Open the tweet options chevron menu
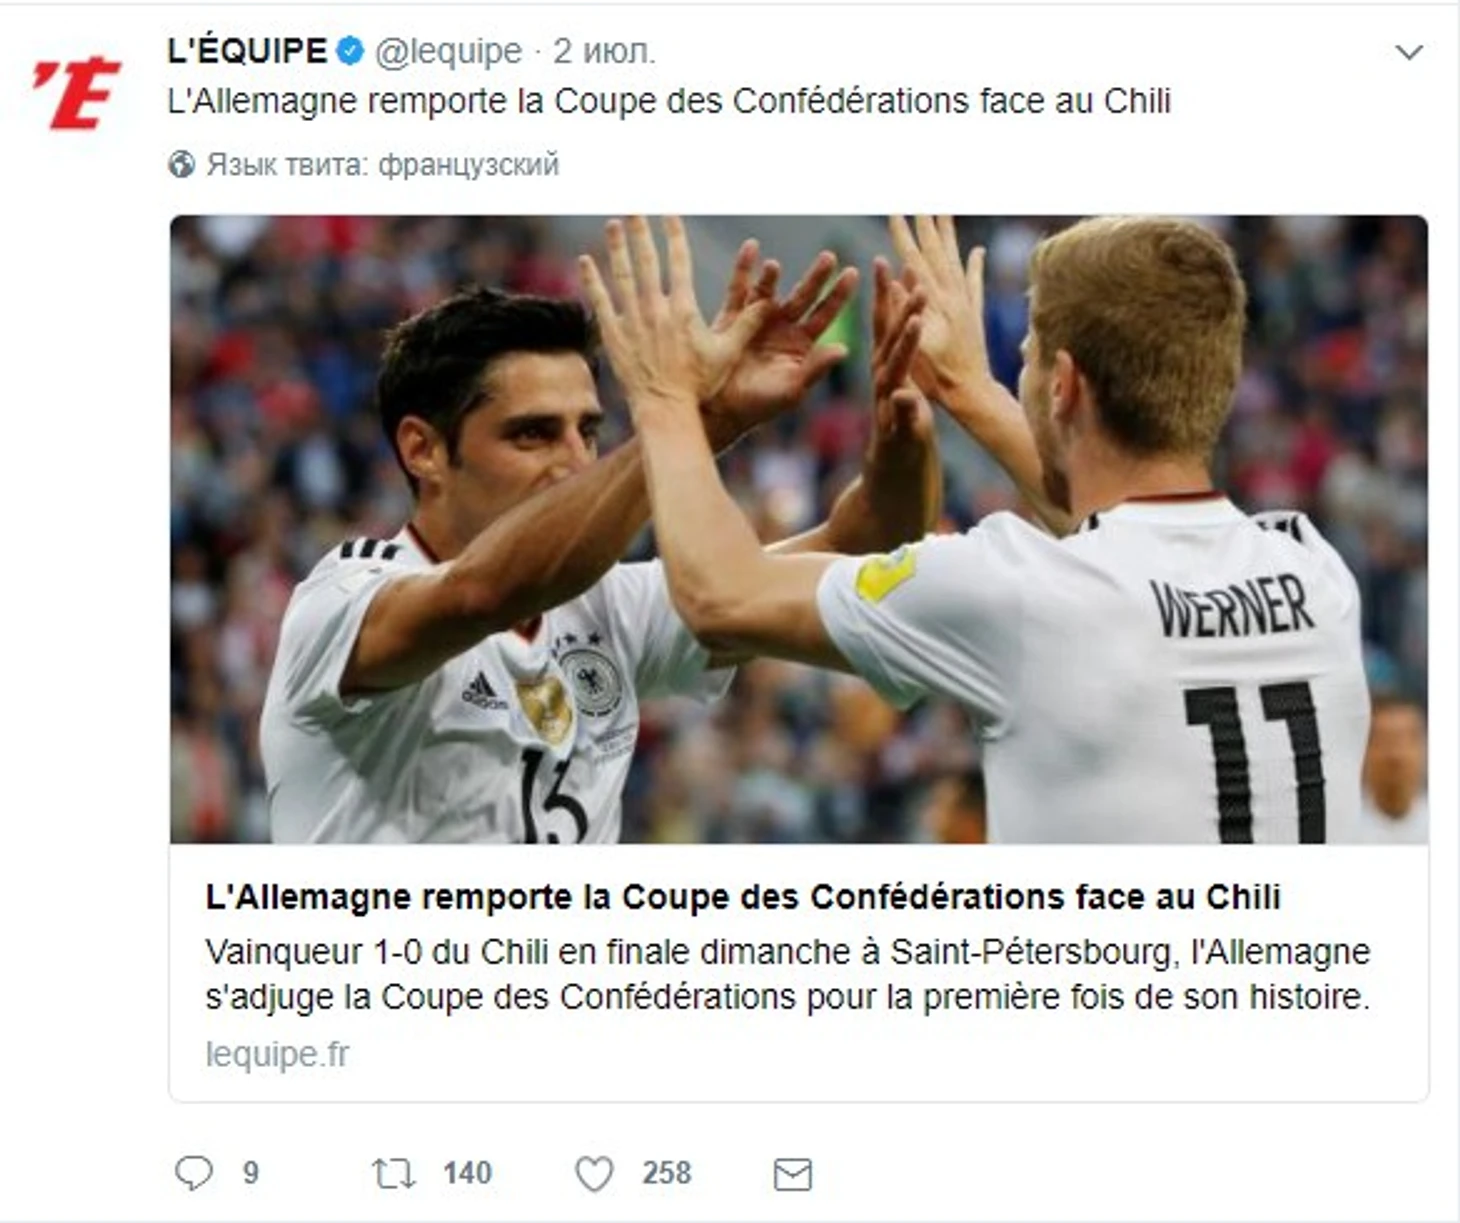The width and height of the screenshot is (1460, 1223). click(1409, 52)
